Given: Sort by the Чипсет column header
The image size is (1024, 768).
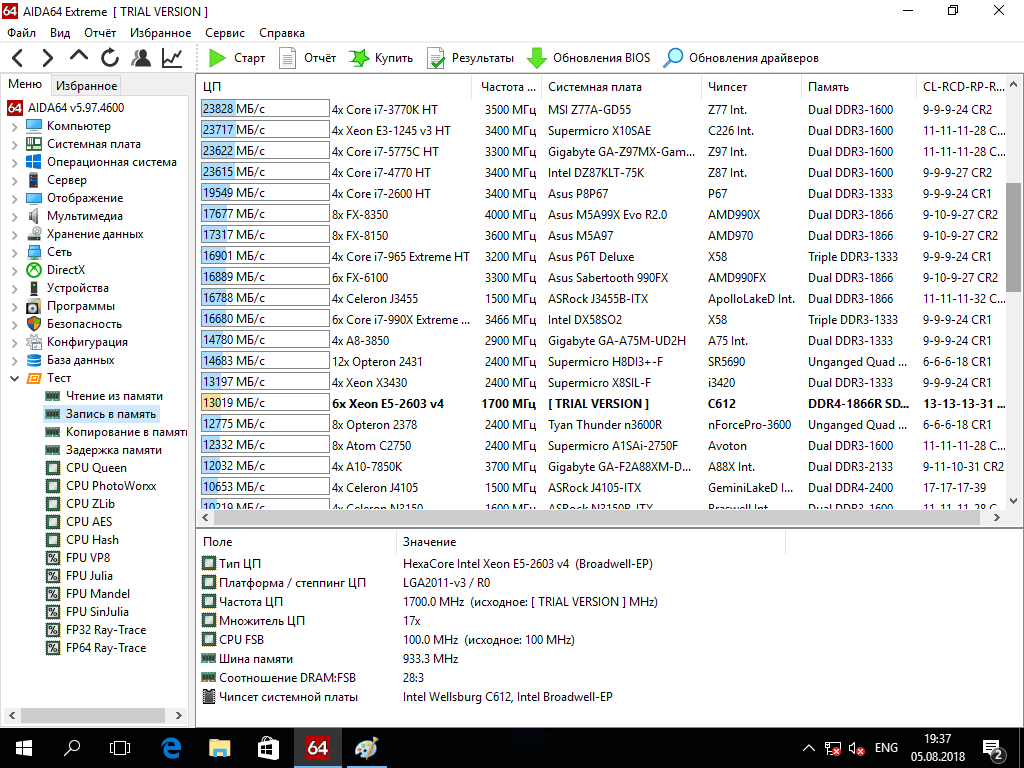Looking at the screenshot, I should (x=751, y=87).
